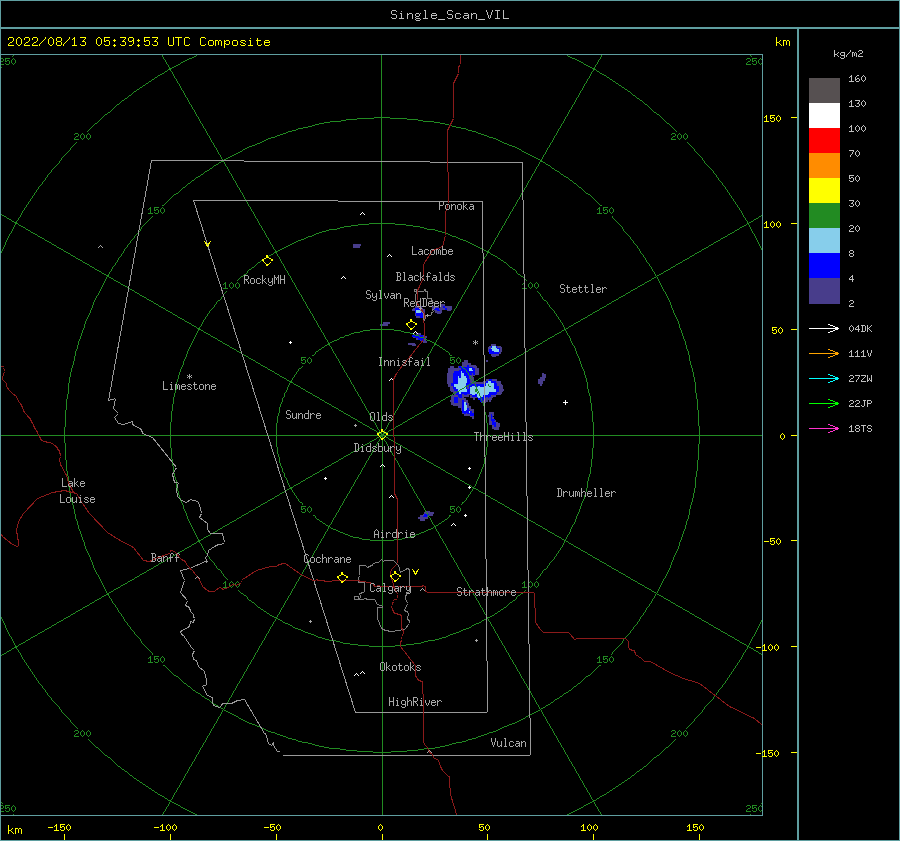Click the Sundre town label

[x=303, y=414]
